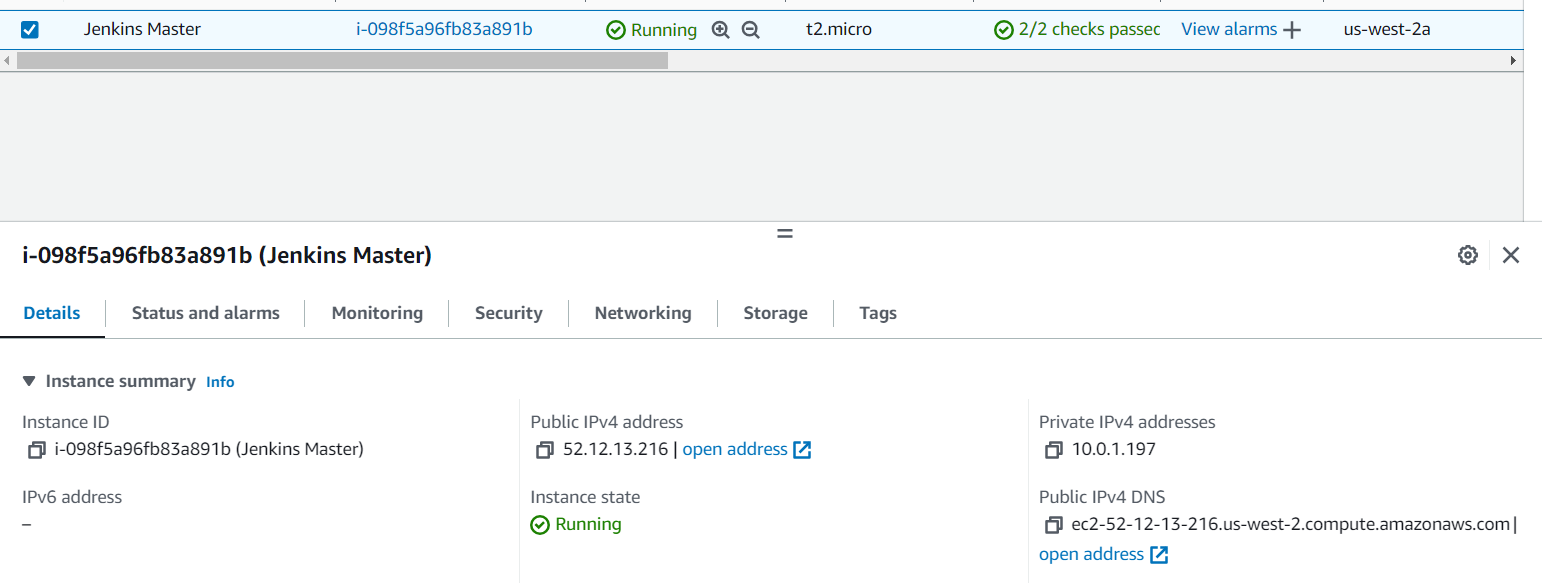Screen dimensions: 1542x583
Task: Click us-west-2a availability zone cell
Action: tap(1387, 29)
